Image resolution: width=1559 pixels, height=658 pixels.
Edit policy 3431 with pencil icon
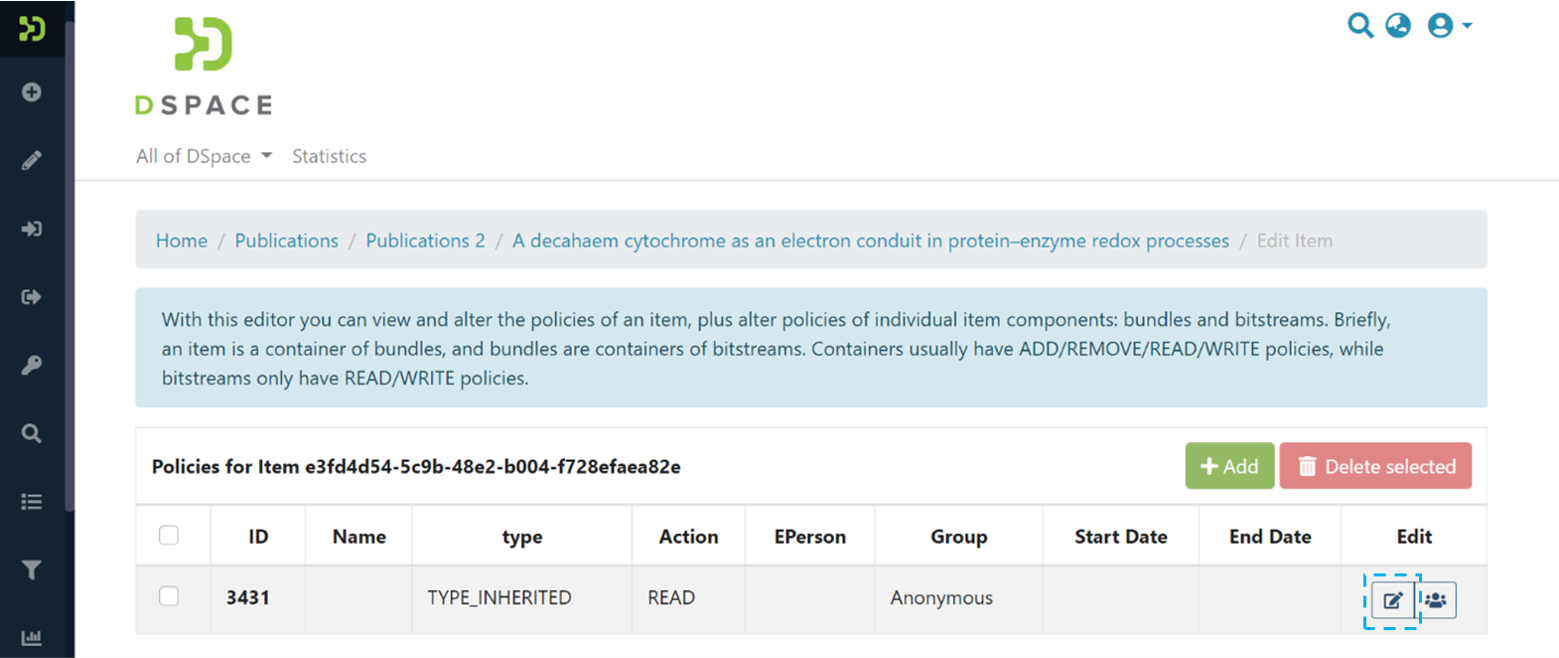tap(1392, 600)
